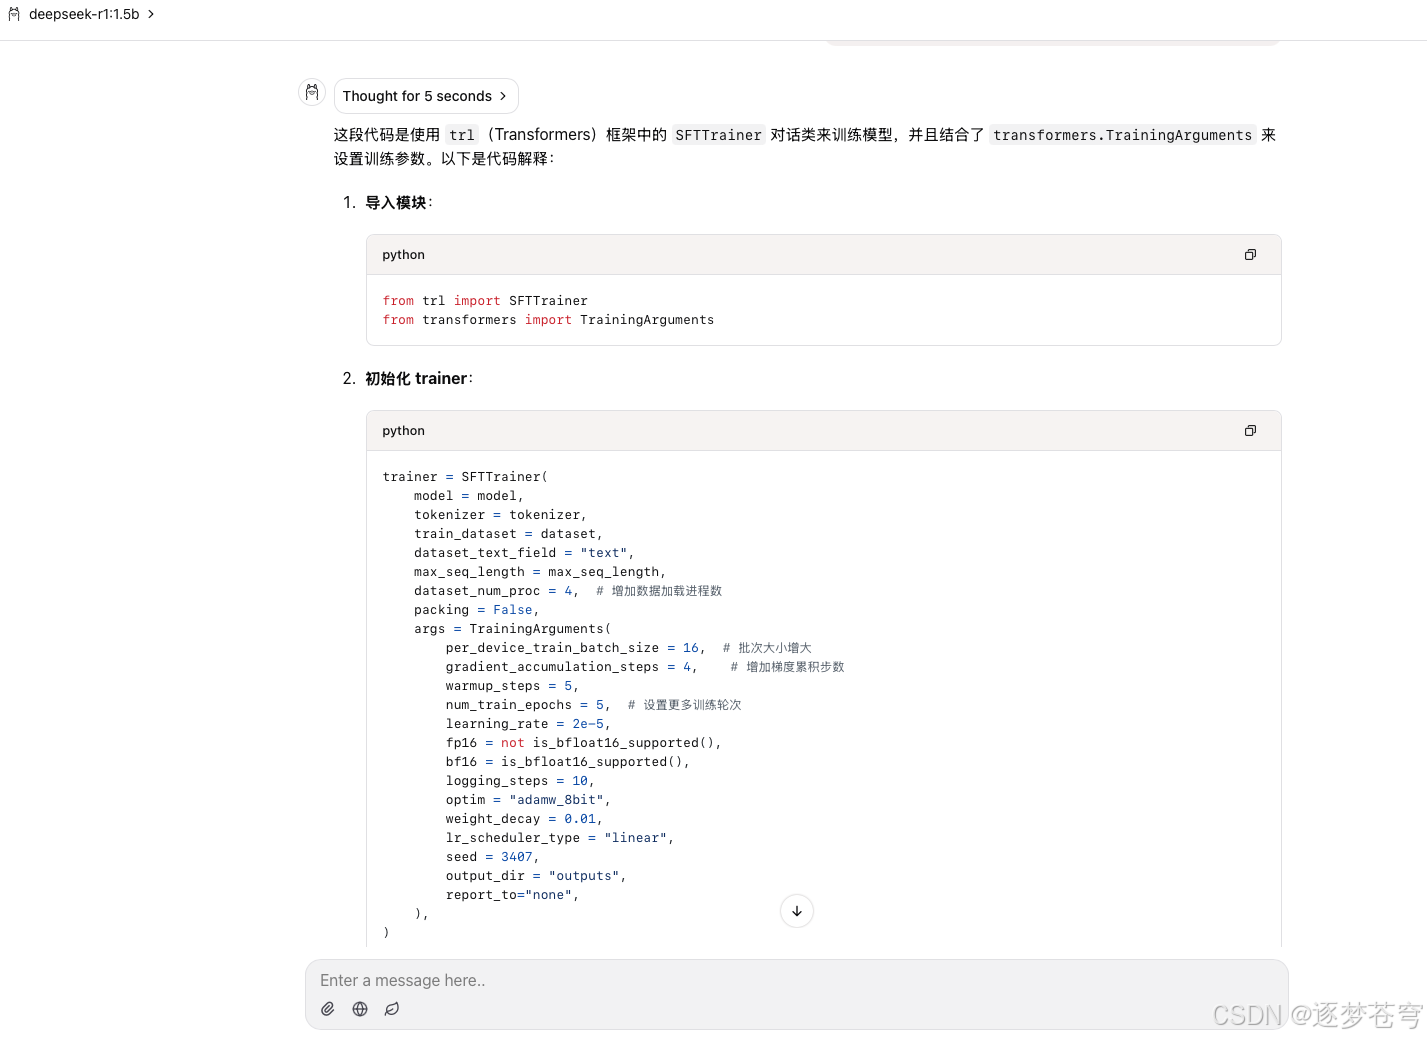The width and height of the screenshot is (1427, 1041).
Task: Click 'gradient_accumulation_steps = 4,' line
Action: coord(572,667)
